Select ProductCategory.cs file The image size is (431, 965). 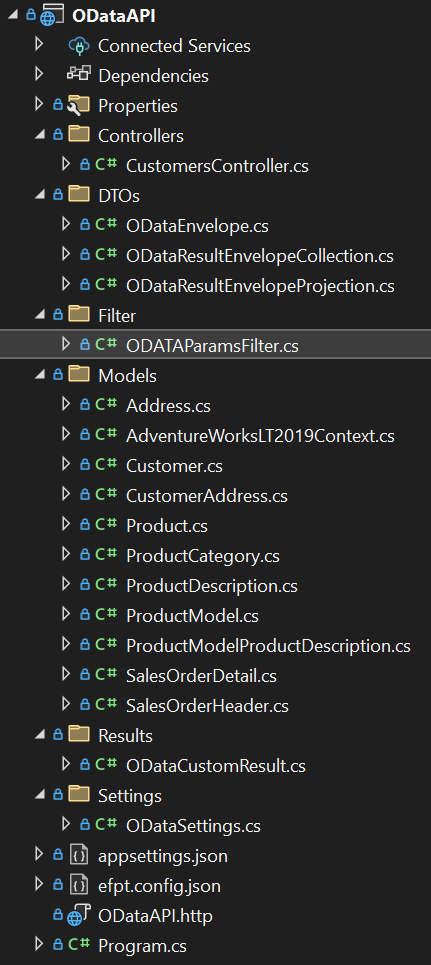203,556
